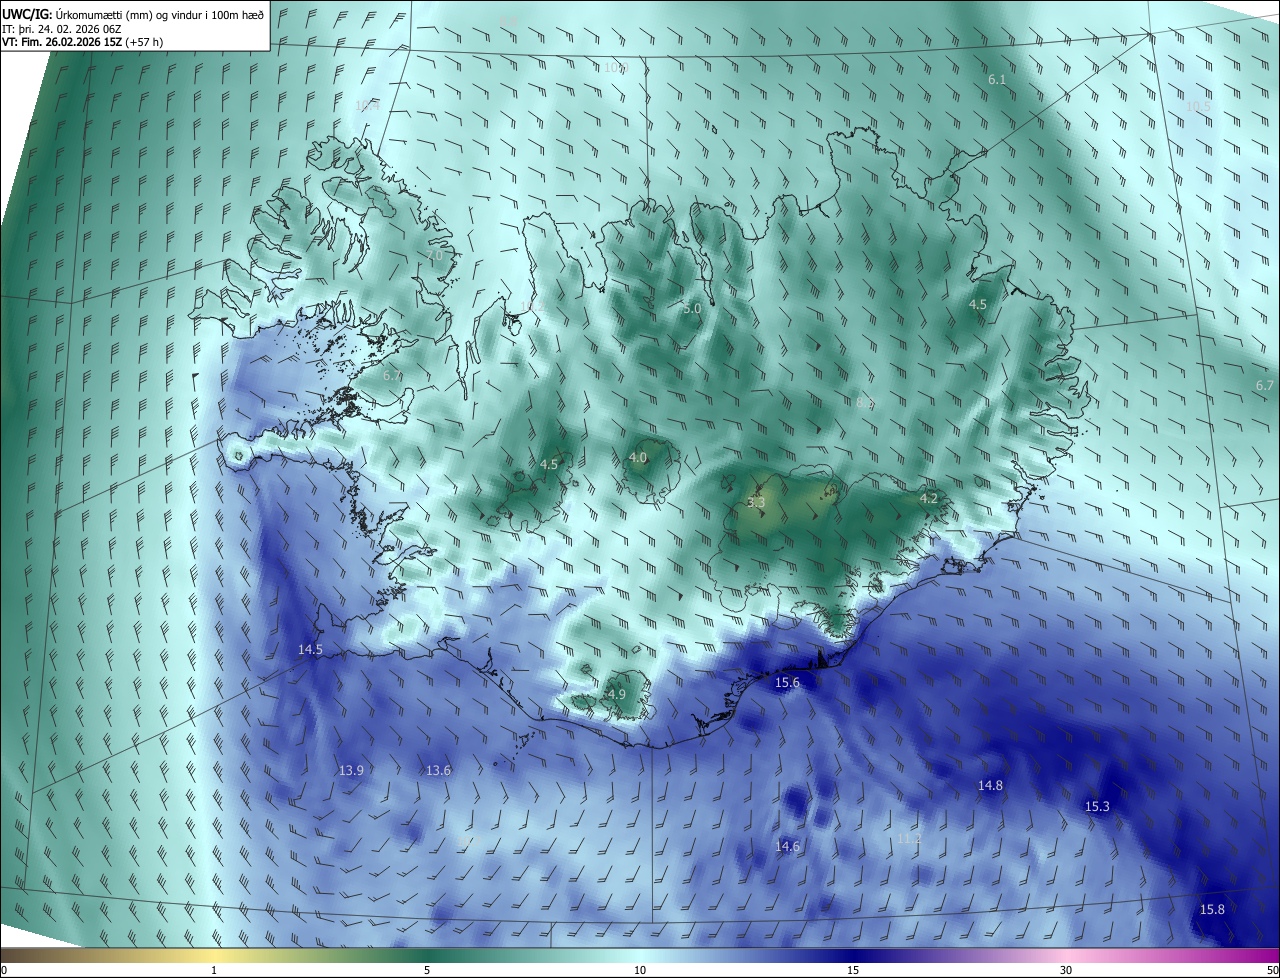Click the 4.0 value on Hofsjökull glacier
This screenshot has width=1280, height=978.
point(638,457)
